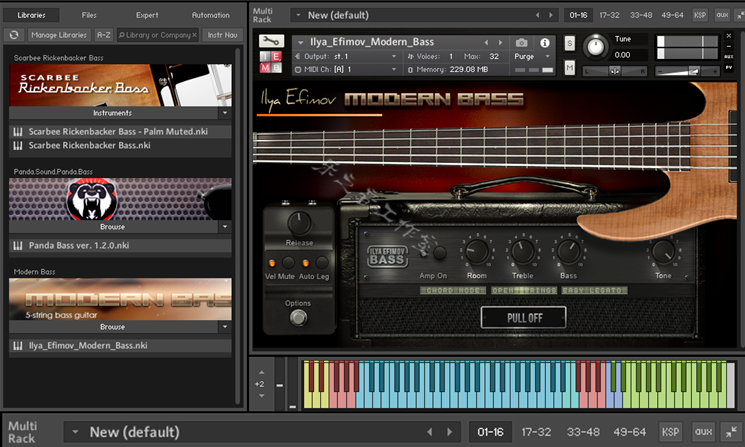745x447 pixels.
Task: Click the PULL OFF button
Action: point(524,318)
